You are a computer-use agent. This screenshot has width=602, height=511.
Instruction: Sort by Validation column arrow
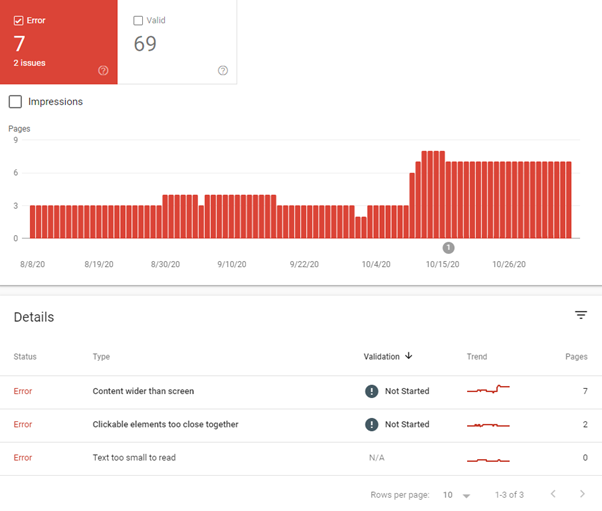point(408,356)
